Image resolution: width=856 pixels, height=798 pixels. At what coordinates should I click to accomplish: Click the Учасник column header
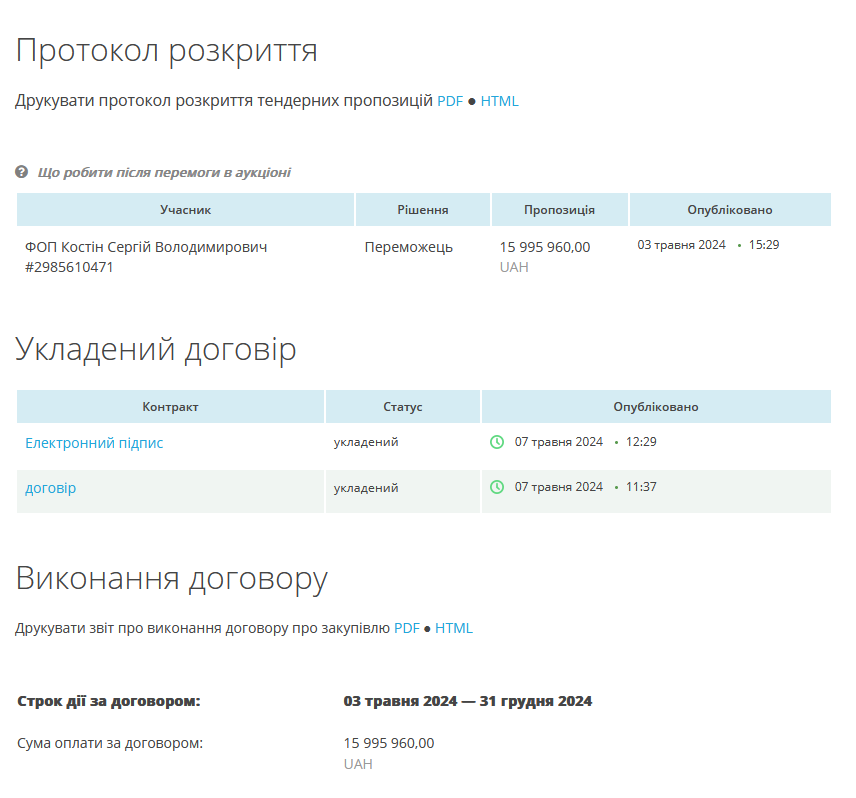pos(185,210)
